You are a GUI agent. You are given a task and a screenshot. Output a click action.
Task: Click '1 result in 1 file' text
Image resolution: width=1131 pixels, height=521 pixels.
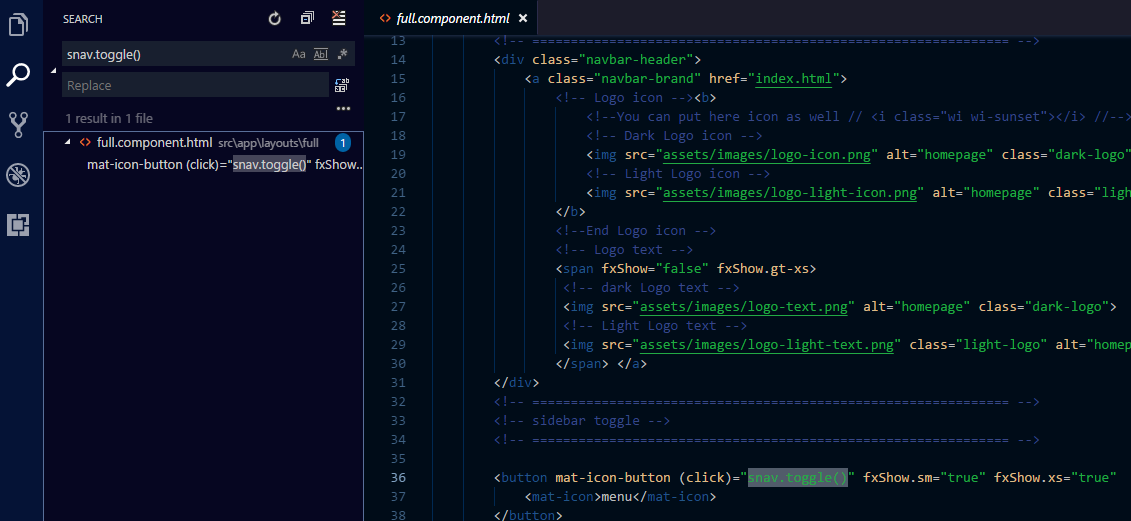click(109, 118)
